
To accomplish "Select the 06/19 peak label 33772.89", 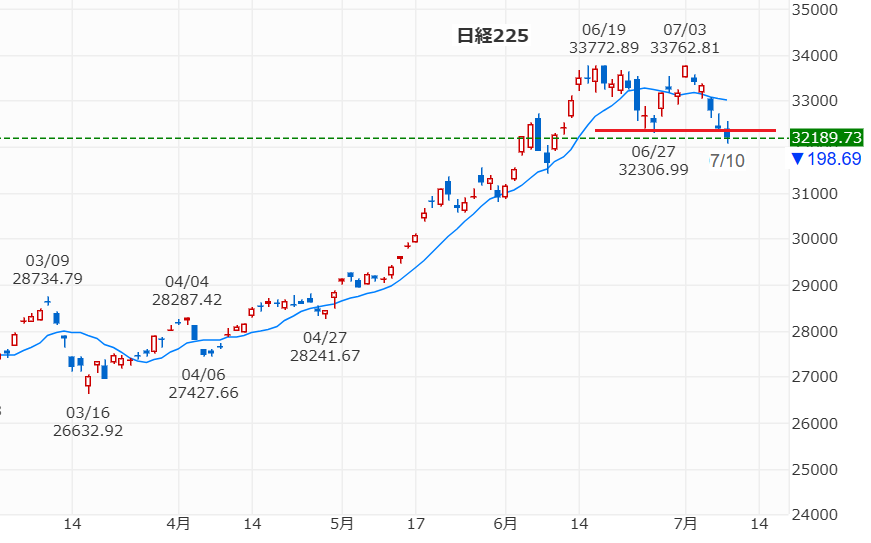I will click(x=604, y=38).
